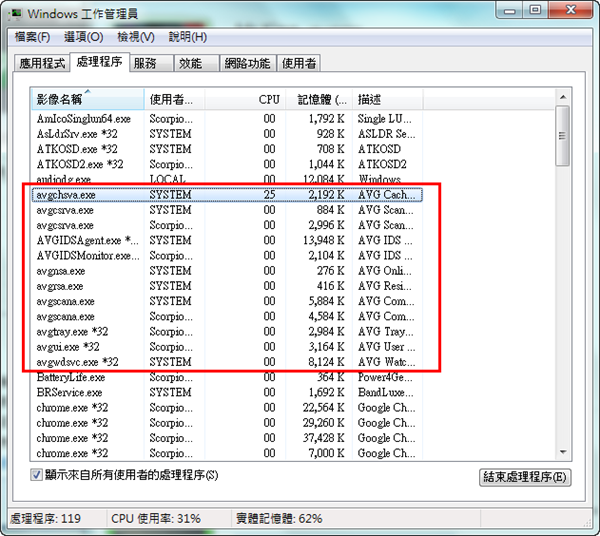The height and width of the screenshot is (536, 600).
Task: Select the 處理程序 tab
Action: pyautogui.click(x=99, y=62)
